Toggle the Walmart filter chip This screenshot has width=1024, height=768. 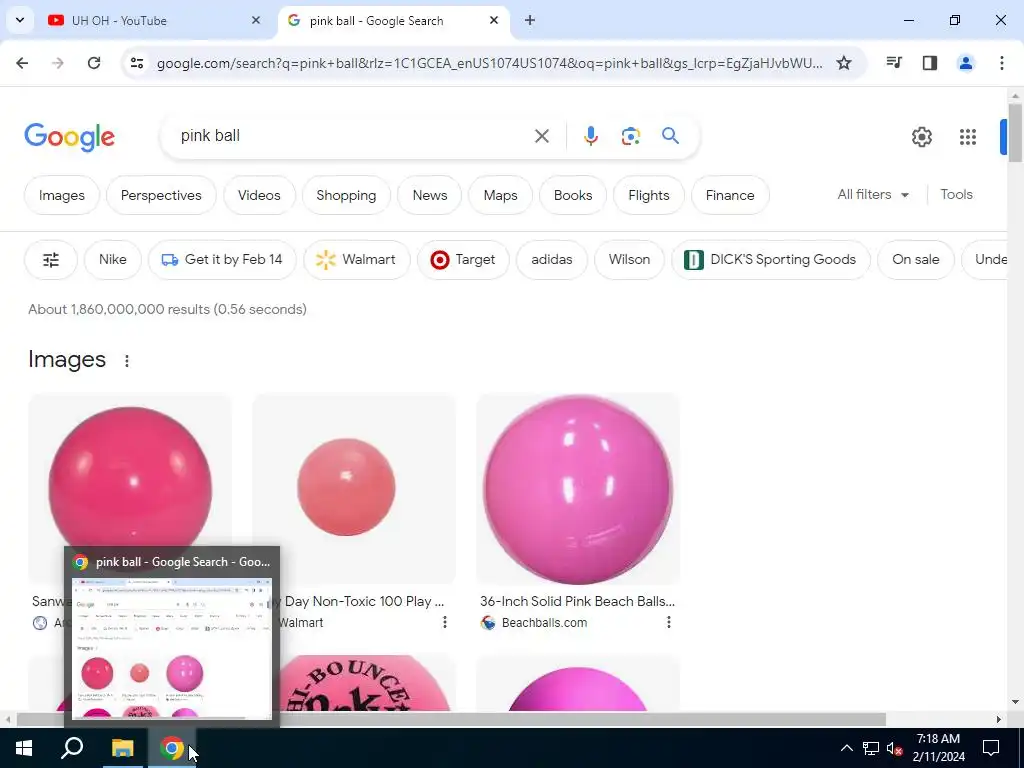pyautogui.click(x=357, y=260)
